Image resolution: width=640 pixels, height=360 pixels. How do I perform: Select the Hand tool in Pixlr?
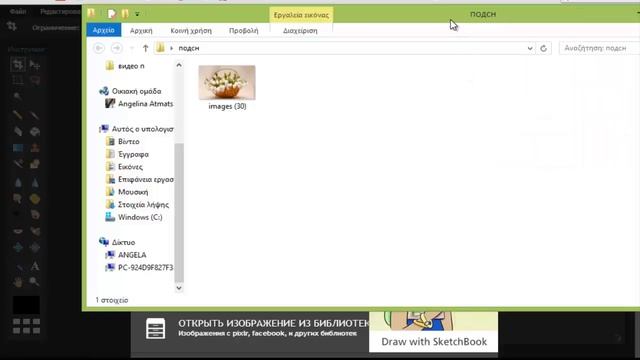click(18, 282)
